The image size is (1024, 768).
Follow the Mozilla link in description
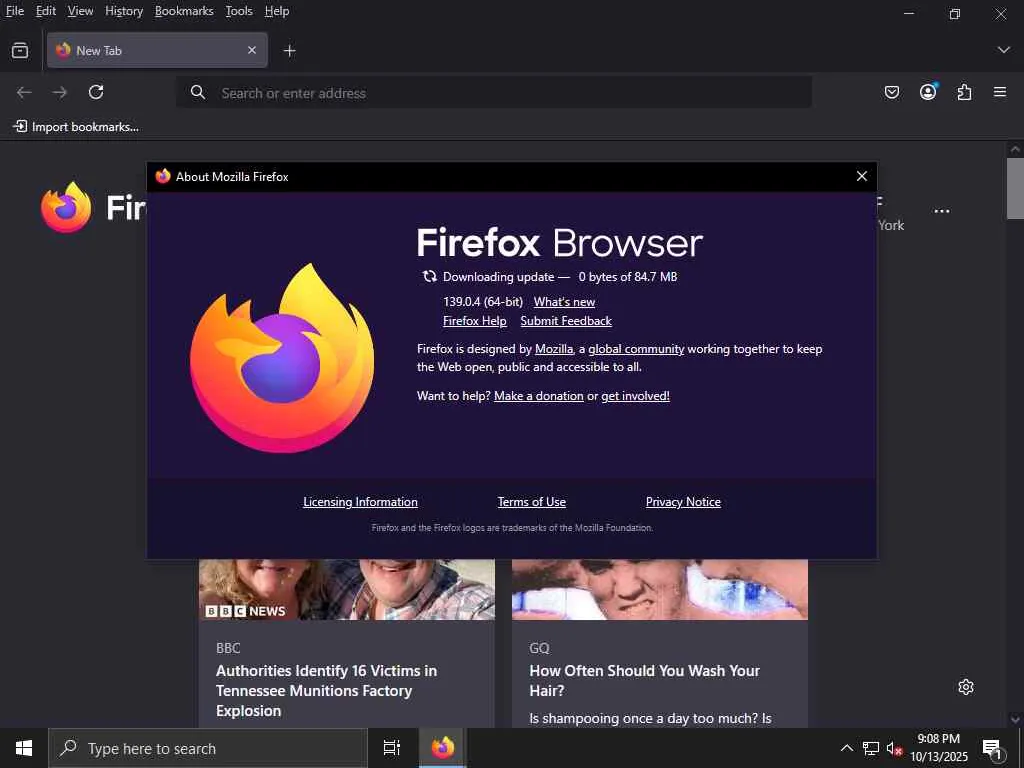[x=554, y=349]
